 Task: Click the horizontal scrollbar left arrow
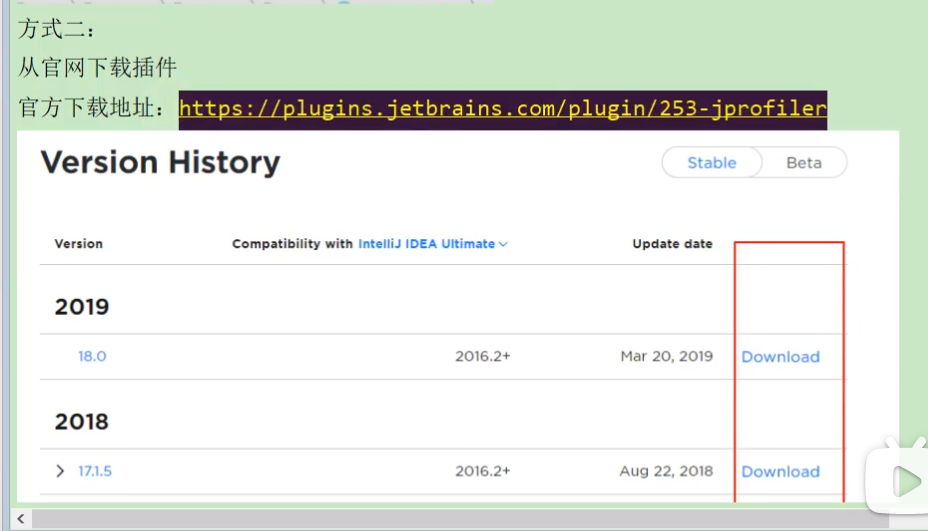point(22,518)
